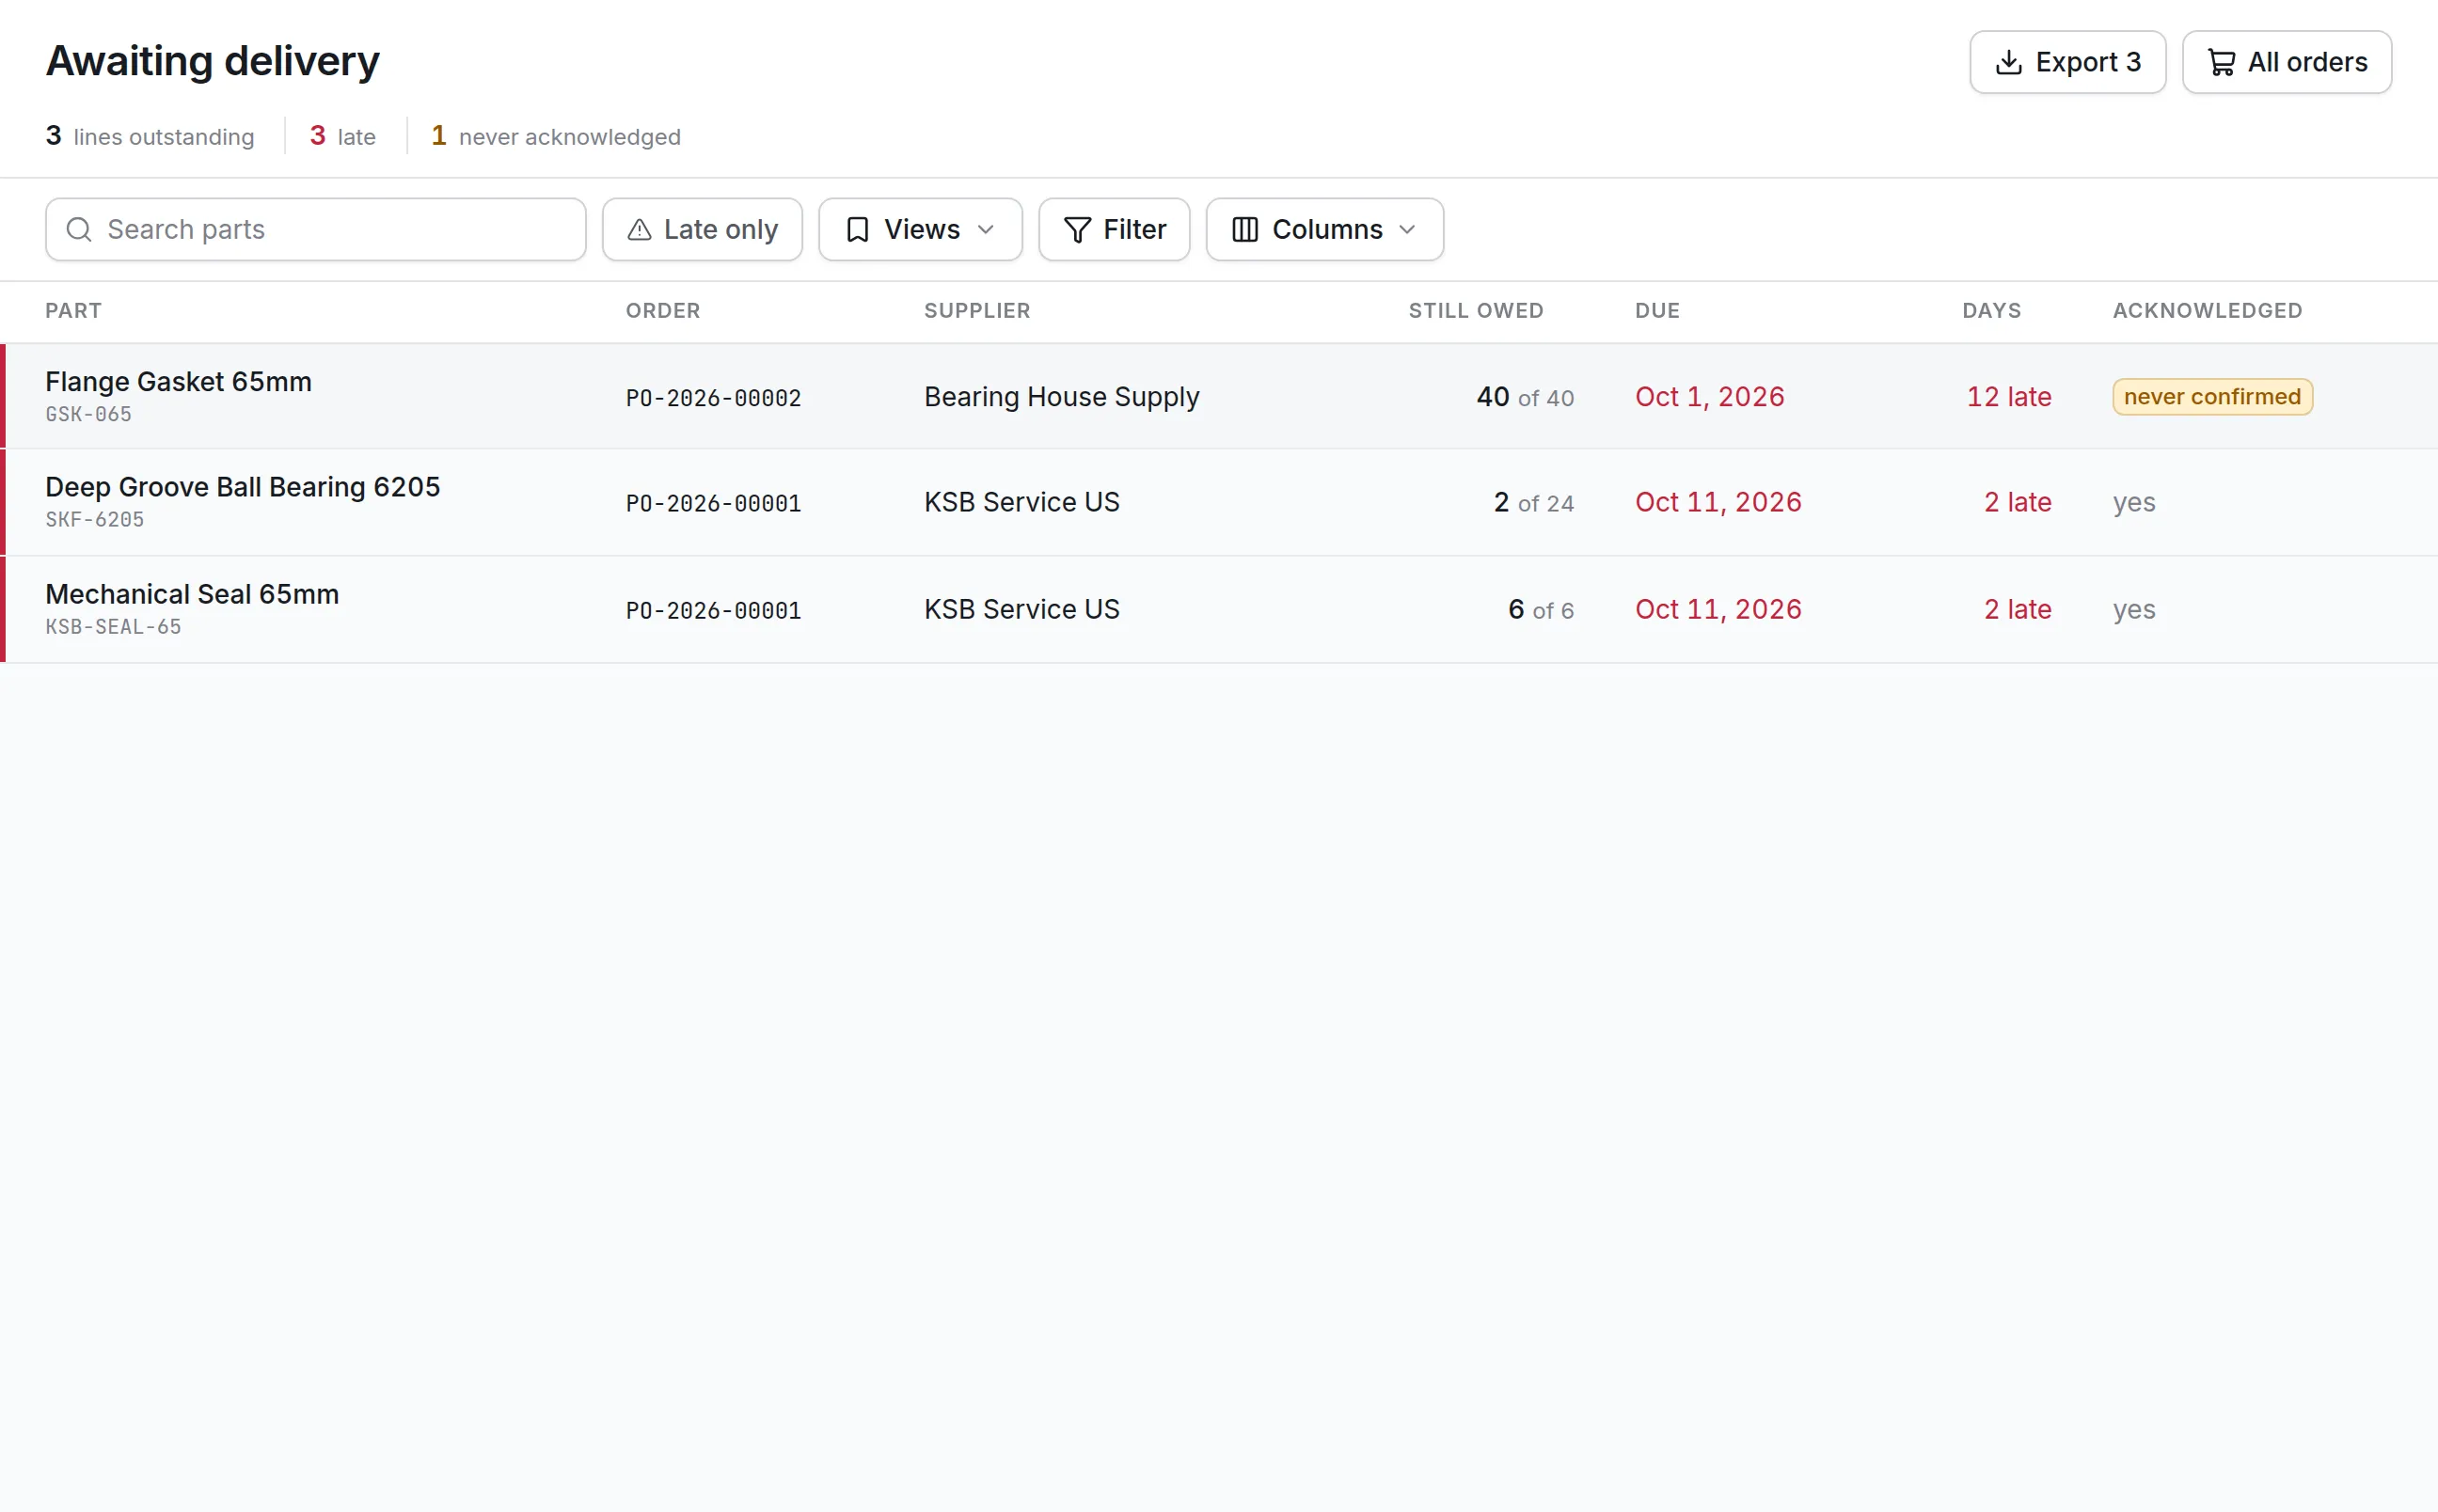
Task: Focus the Search parts field
Action: (x=316, y=230)
